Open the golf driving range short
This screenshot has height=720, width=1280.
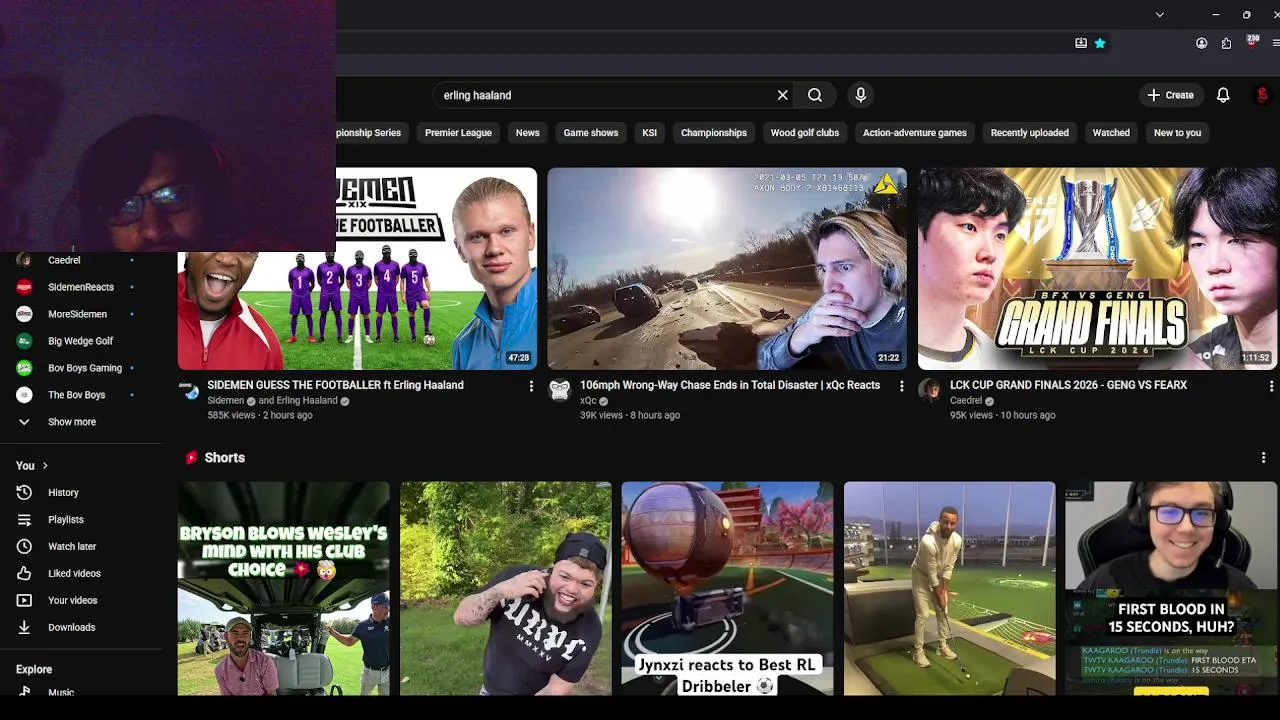click(949, 588)
